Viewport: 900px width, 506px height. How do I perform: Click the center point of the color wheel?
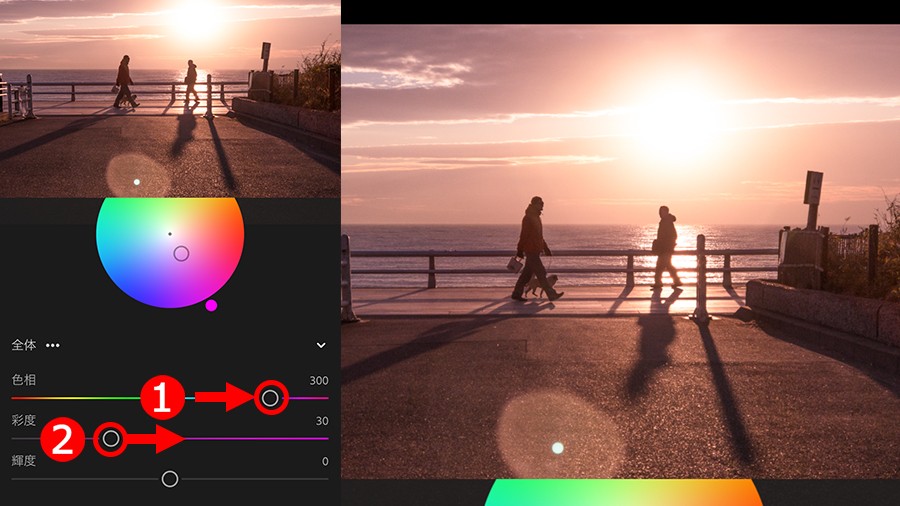(170, 234)
